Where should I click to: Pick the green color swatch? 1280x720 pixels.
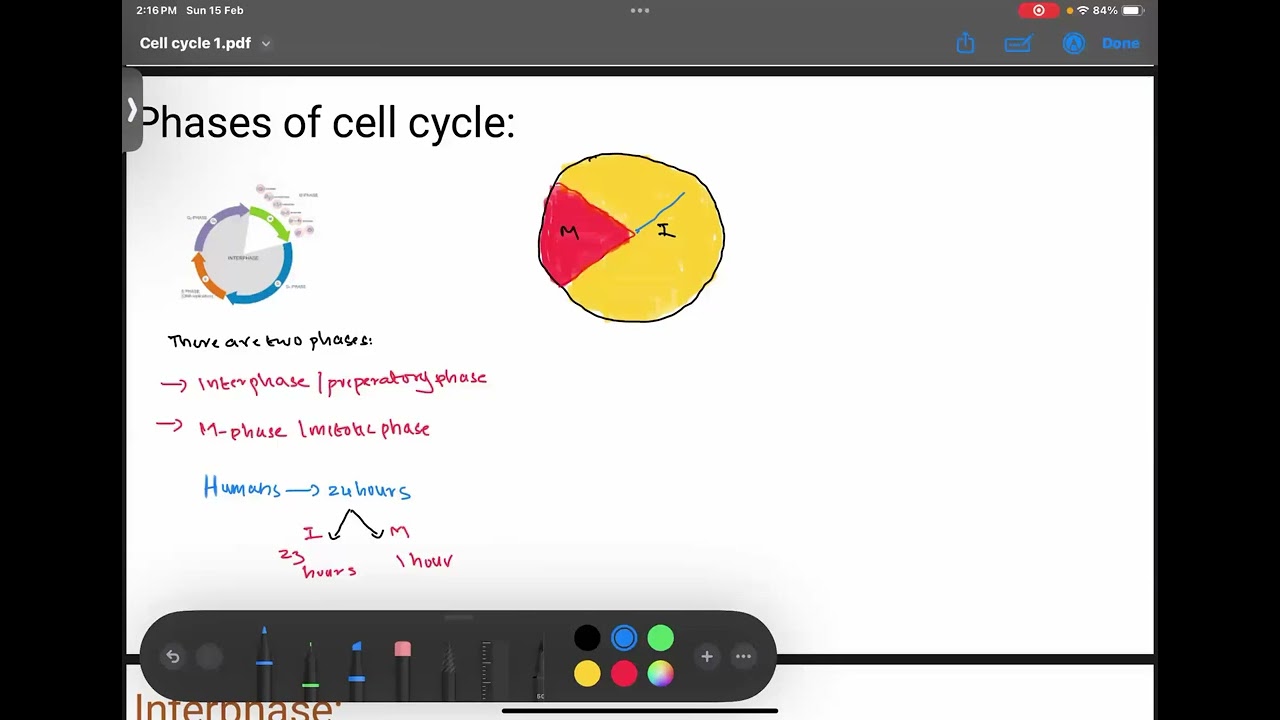point(660,638)
